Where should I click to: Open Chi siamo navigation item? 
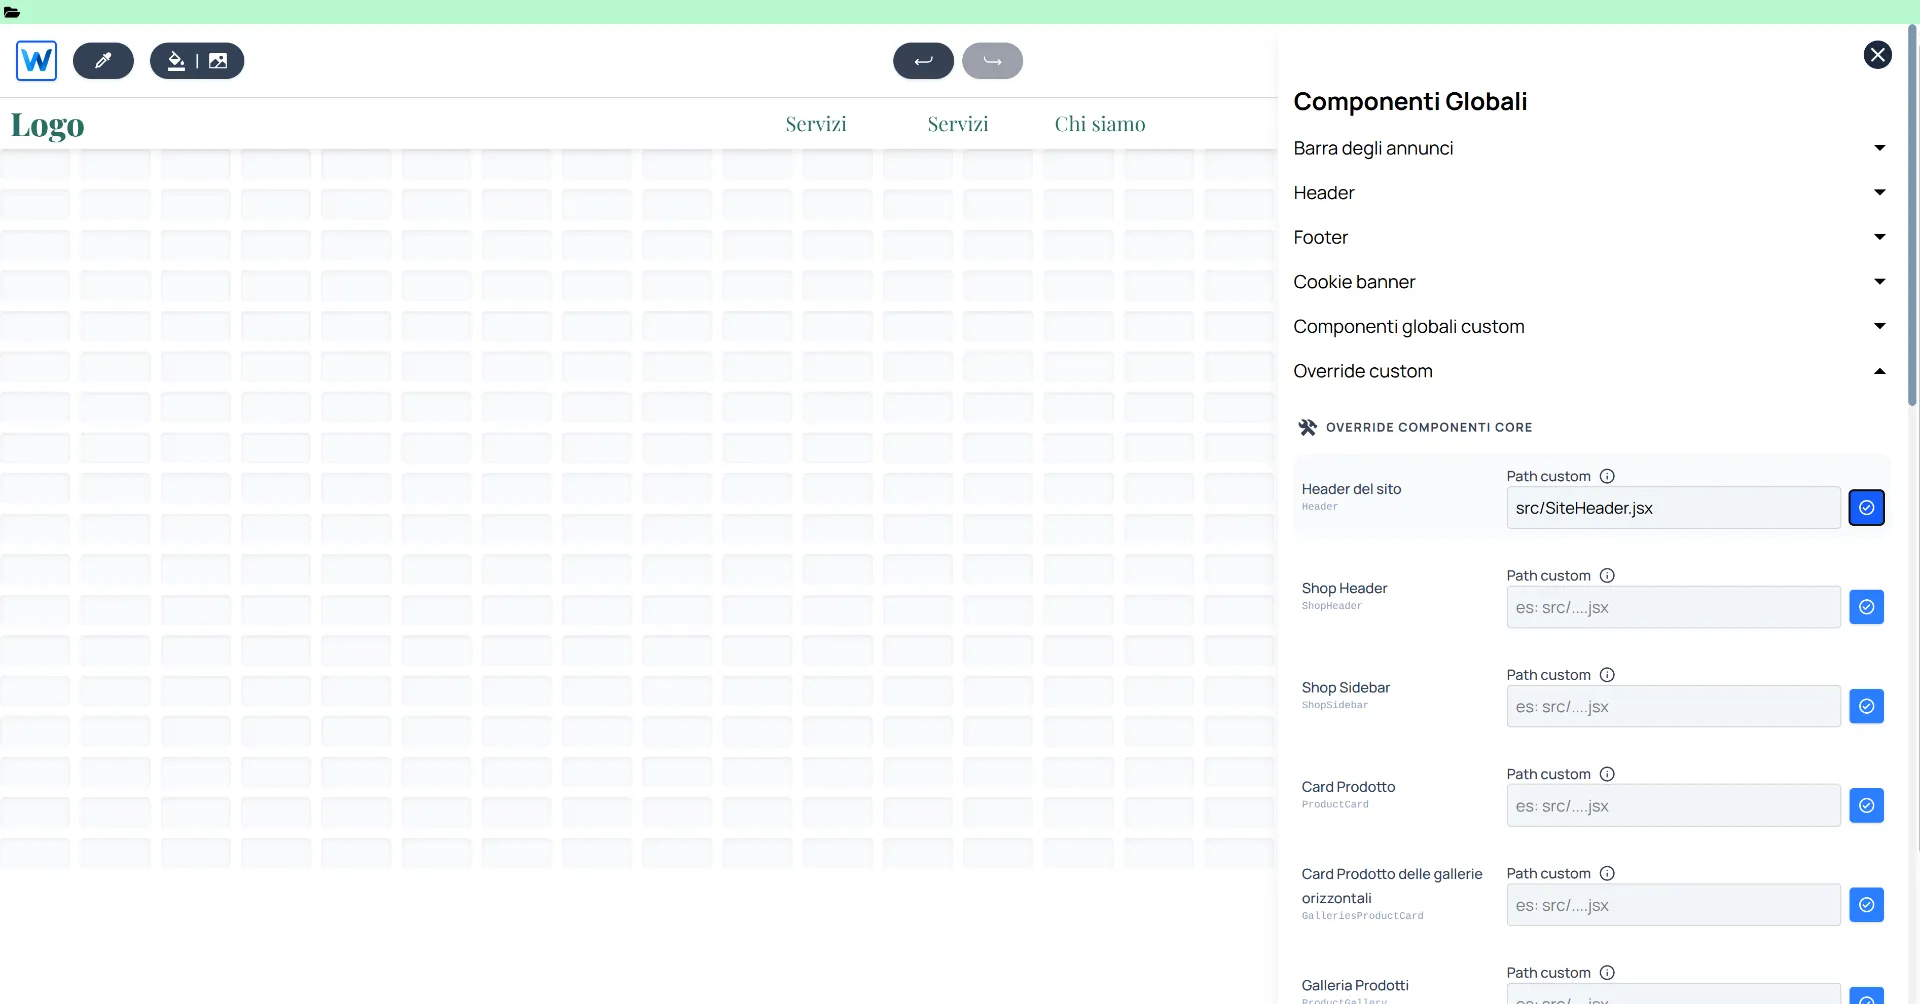[x=1099, y=124]
